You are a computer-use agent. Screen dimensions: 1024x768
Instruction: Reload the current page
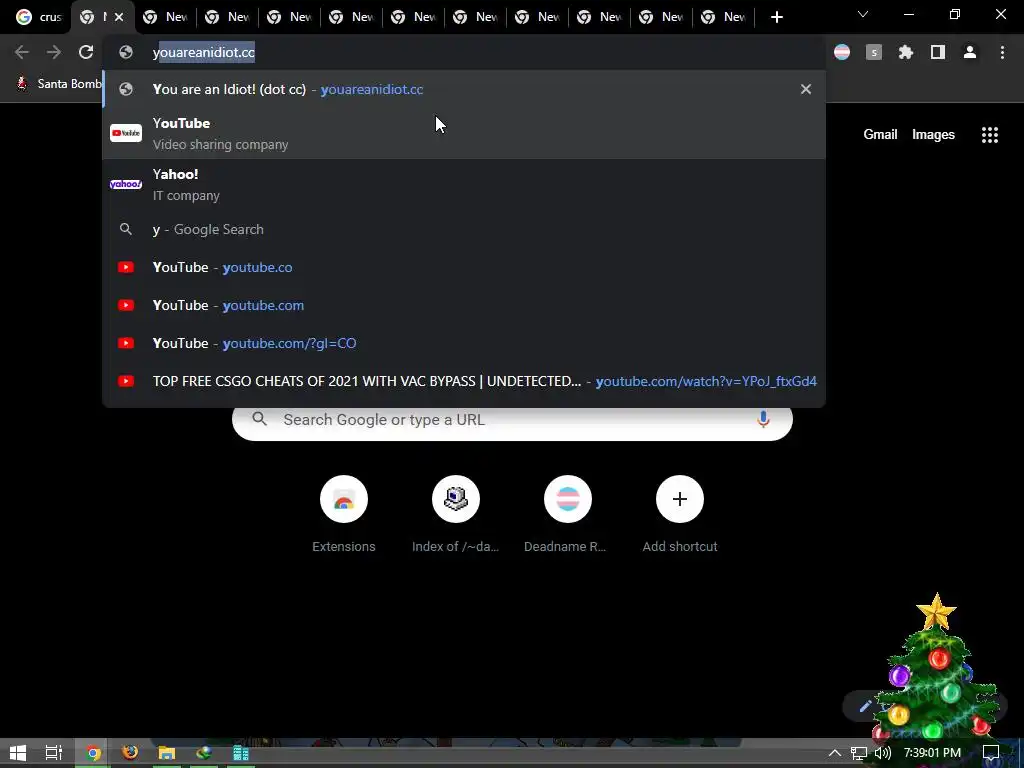(86, 52)
